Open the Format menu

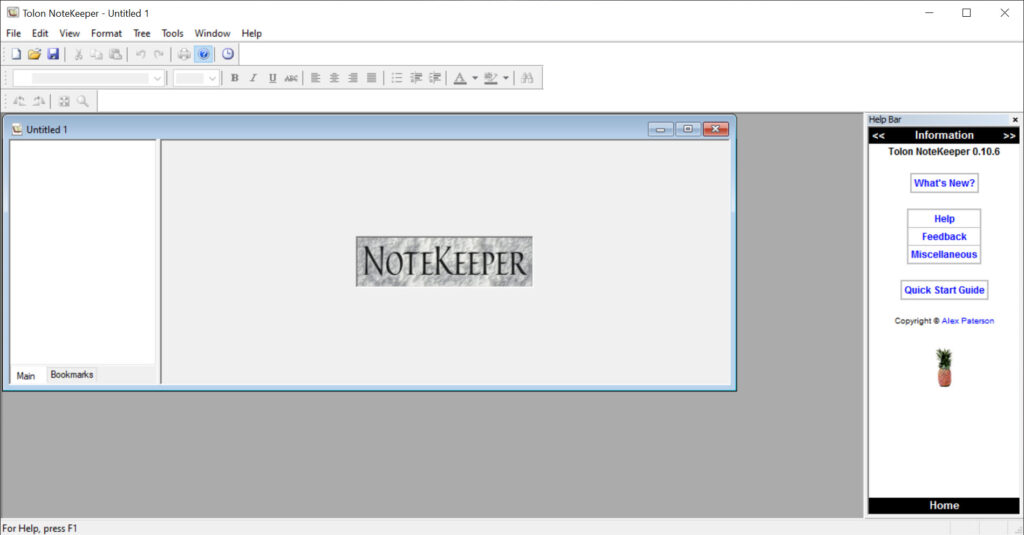(106, 33)
